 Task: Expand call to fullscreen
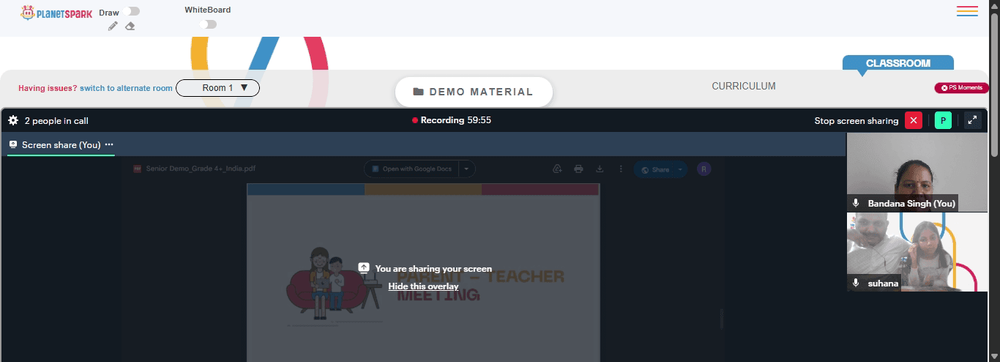pos(973,120)
